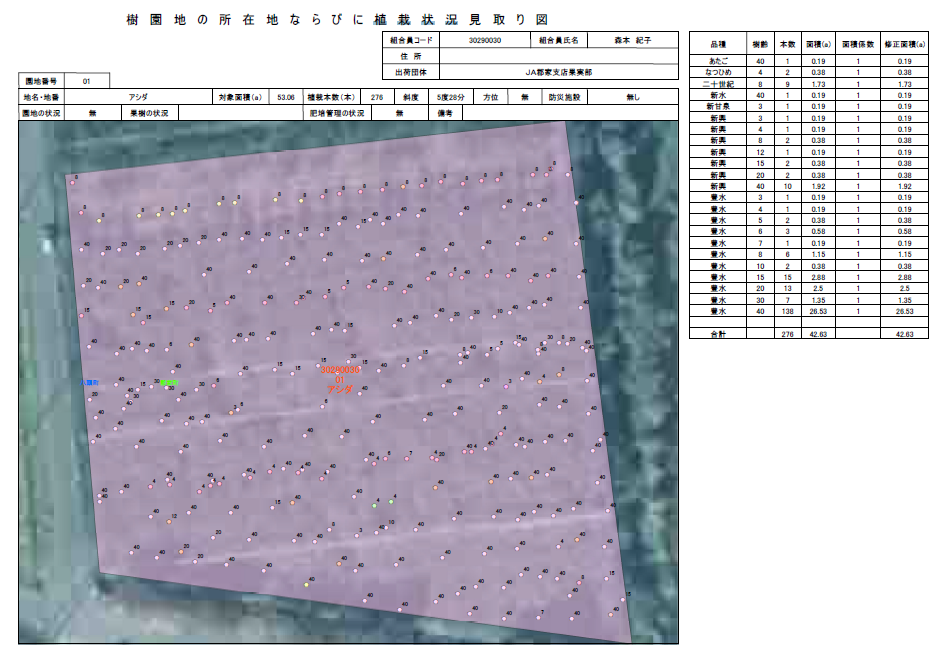
Task: Click the あたご variety row
Action: pos(717,62)
